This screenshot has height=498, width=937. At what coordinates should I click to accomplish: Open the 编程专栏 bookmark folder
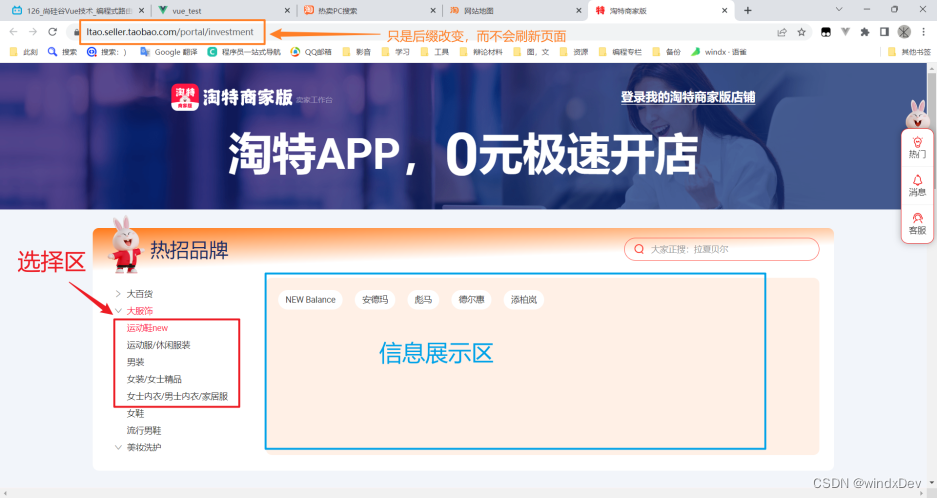[620, 52]
